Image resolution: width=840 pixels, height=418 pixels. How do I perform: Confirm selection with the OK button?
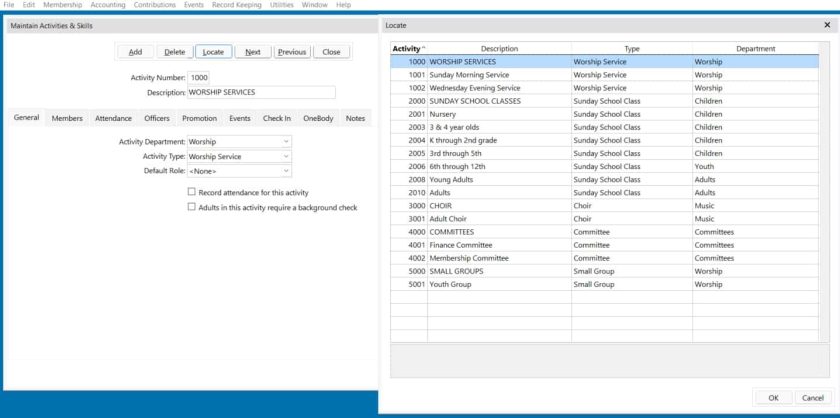click(x=773, y=398)
